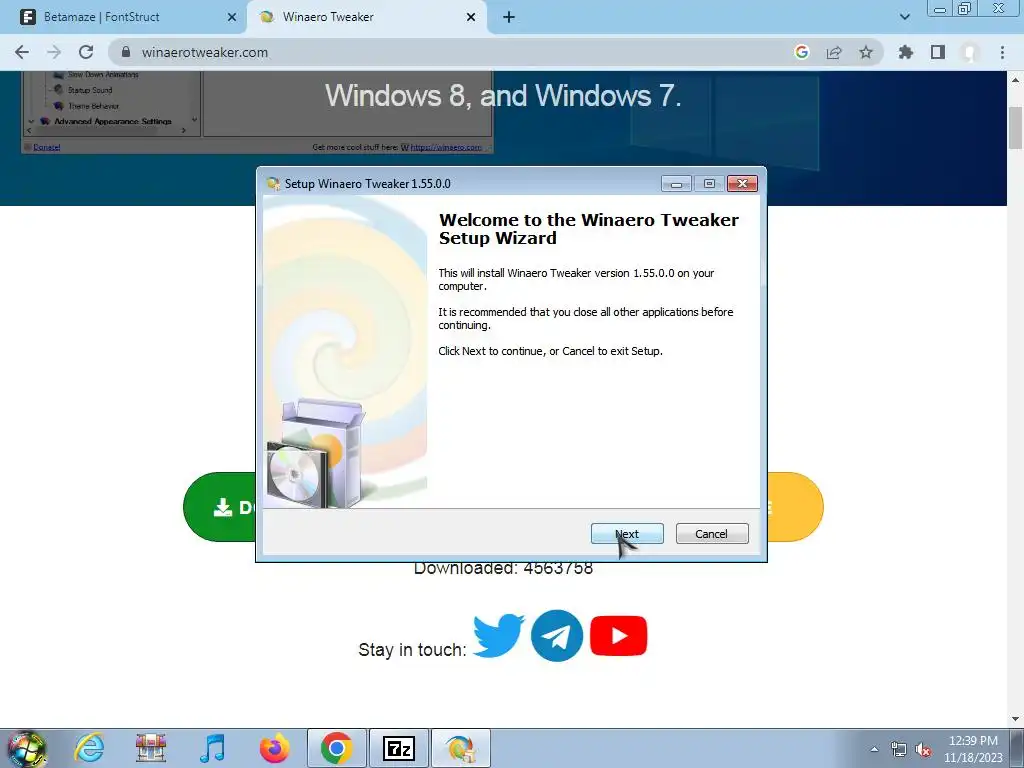Close the Setup Winaero Tweaker dialog
This screenshot has width=1024, height=768.
(743, 184)
